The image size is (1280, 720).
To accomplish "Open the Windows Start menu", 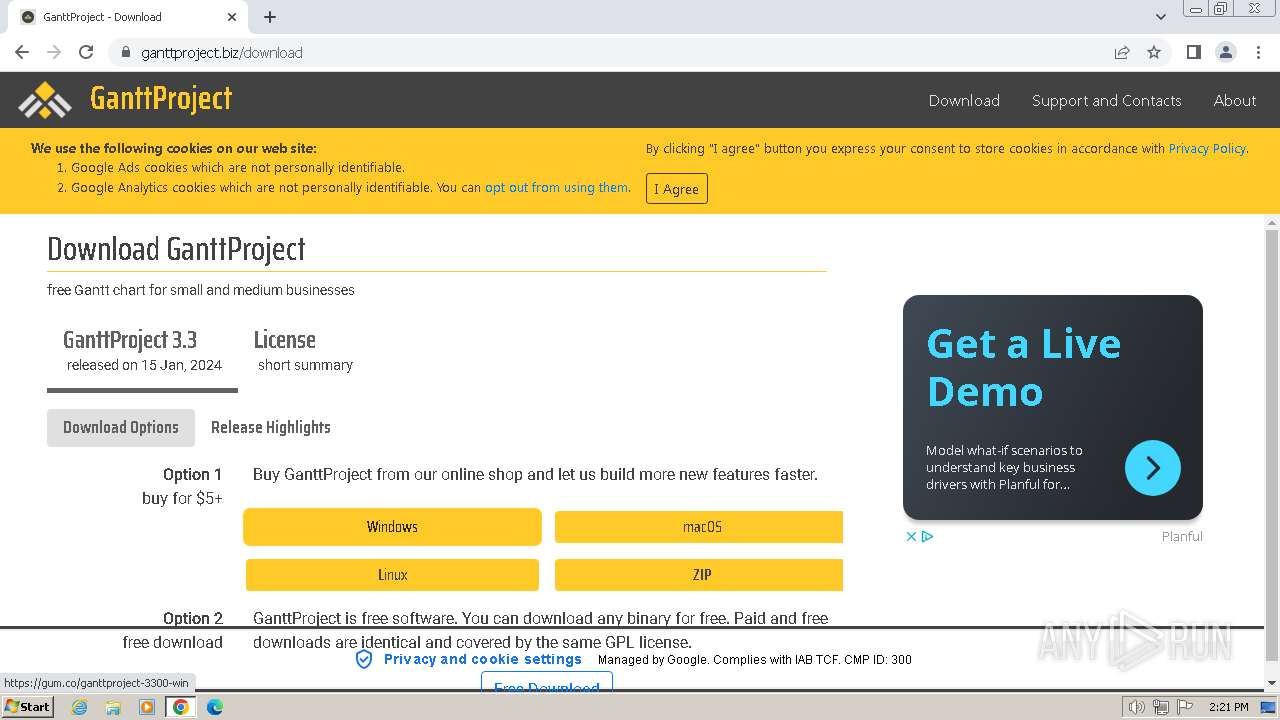I will coord(27,706).
